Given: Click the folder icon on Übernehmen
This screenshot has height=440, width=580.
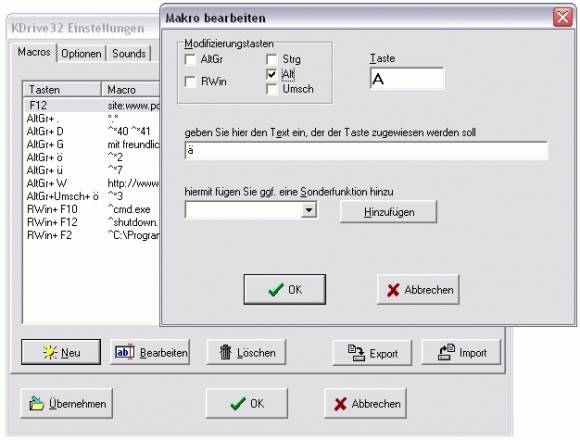Looking at the screenshot, I should point(37,403).
